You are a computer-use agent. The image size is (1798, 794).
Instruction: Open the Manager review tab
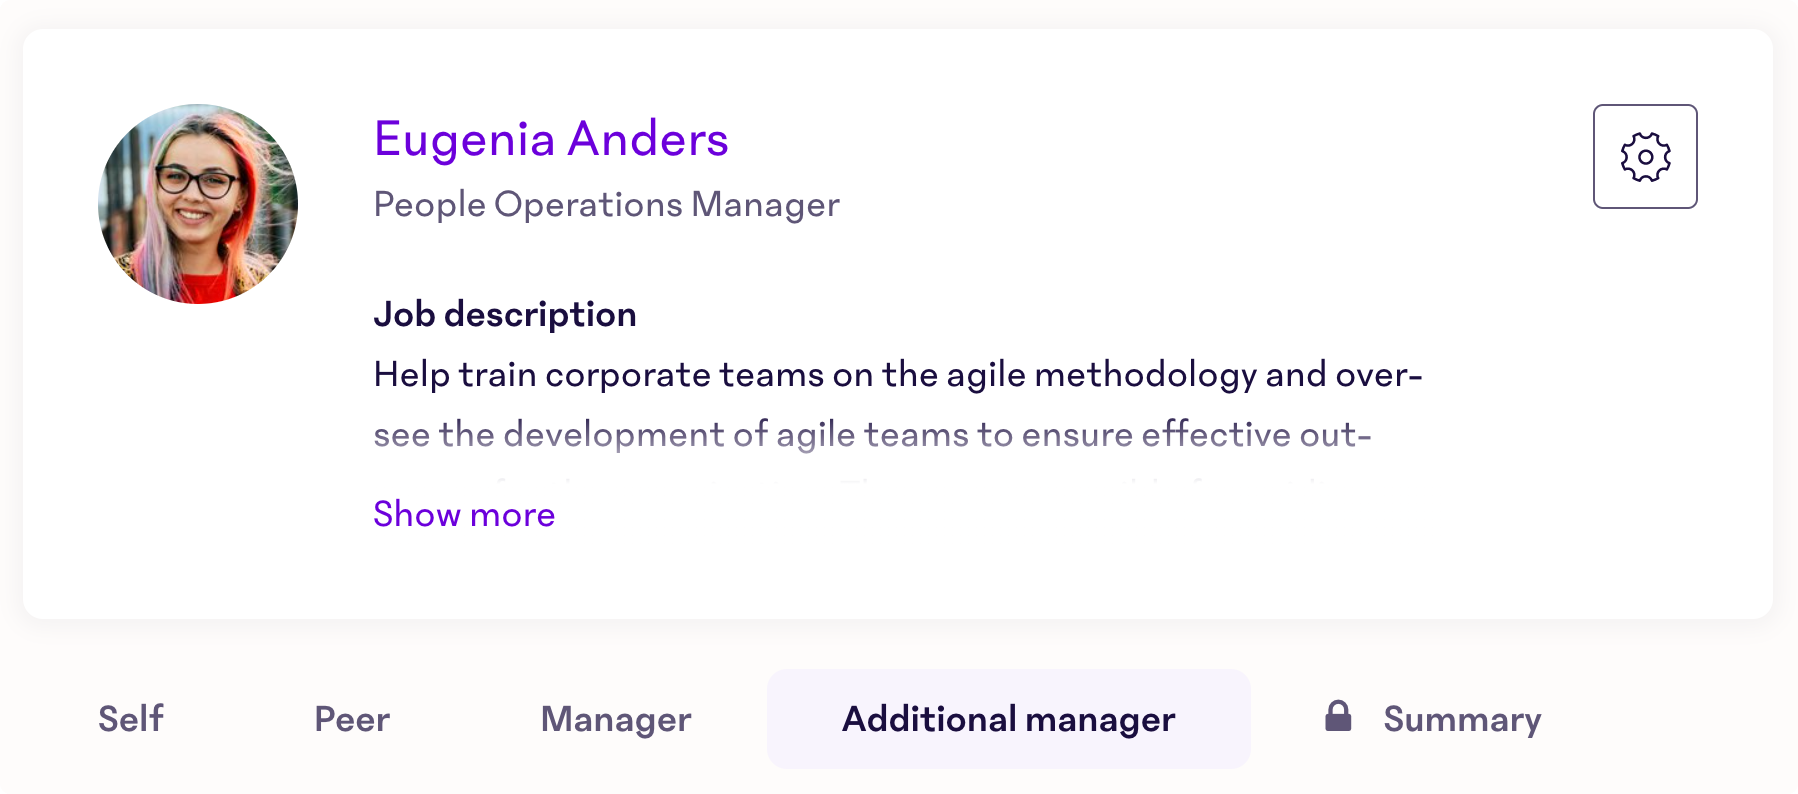616,719
